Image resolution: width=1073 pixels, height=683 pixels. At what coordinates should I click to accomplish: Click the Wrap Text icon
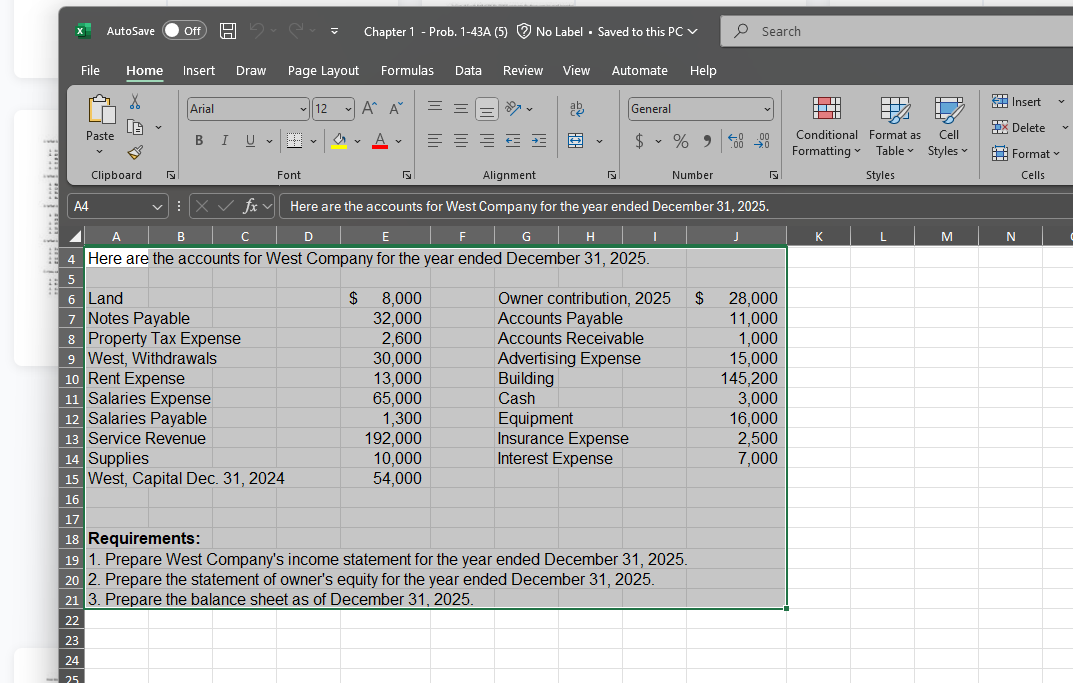tap(577, 109)
